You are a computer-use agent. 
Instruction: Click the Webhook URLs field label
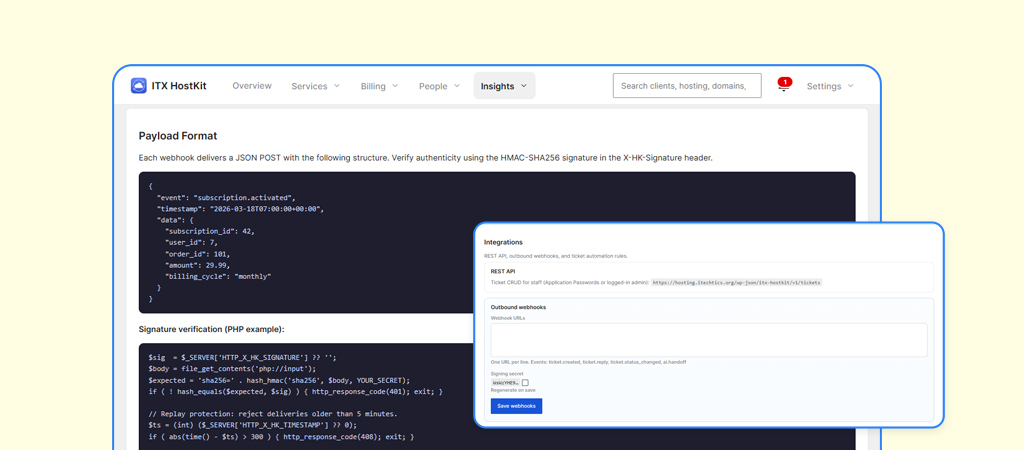(508, 318)
